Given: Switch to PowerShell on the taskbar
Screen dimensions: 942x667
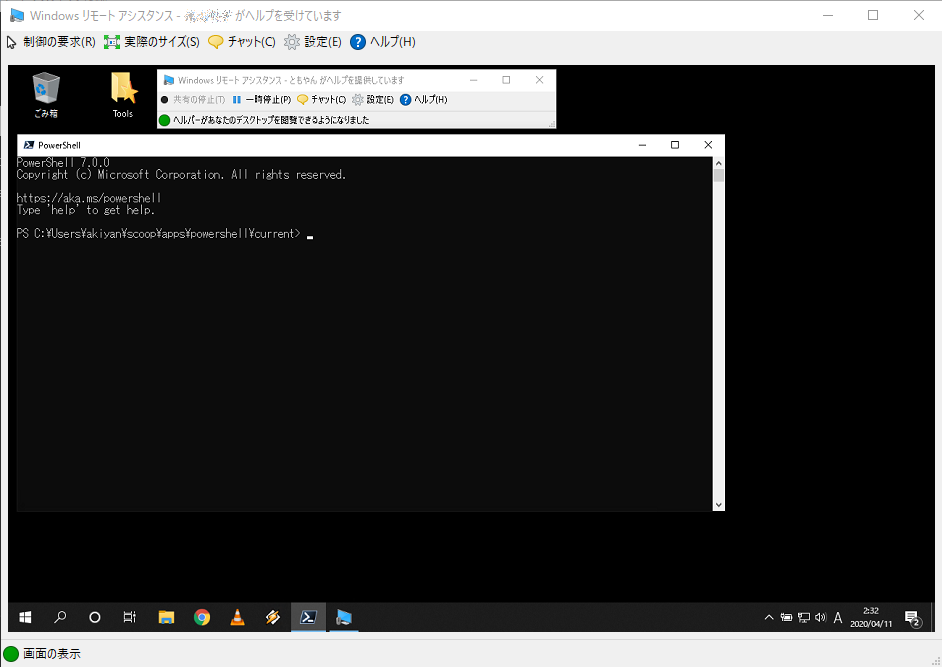Looking at the screenshot, I should (x=308, y=617).
